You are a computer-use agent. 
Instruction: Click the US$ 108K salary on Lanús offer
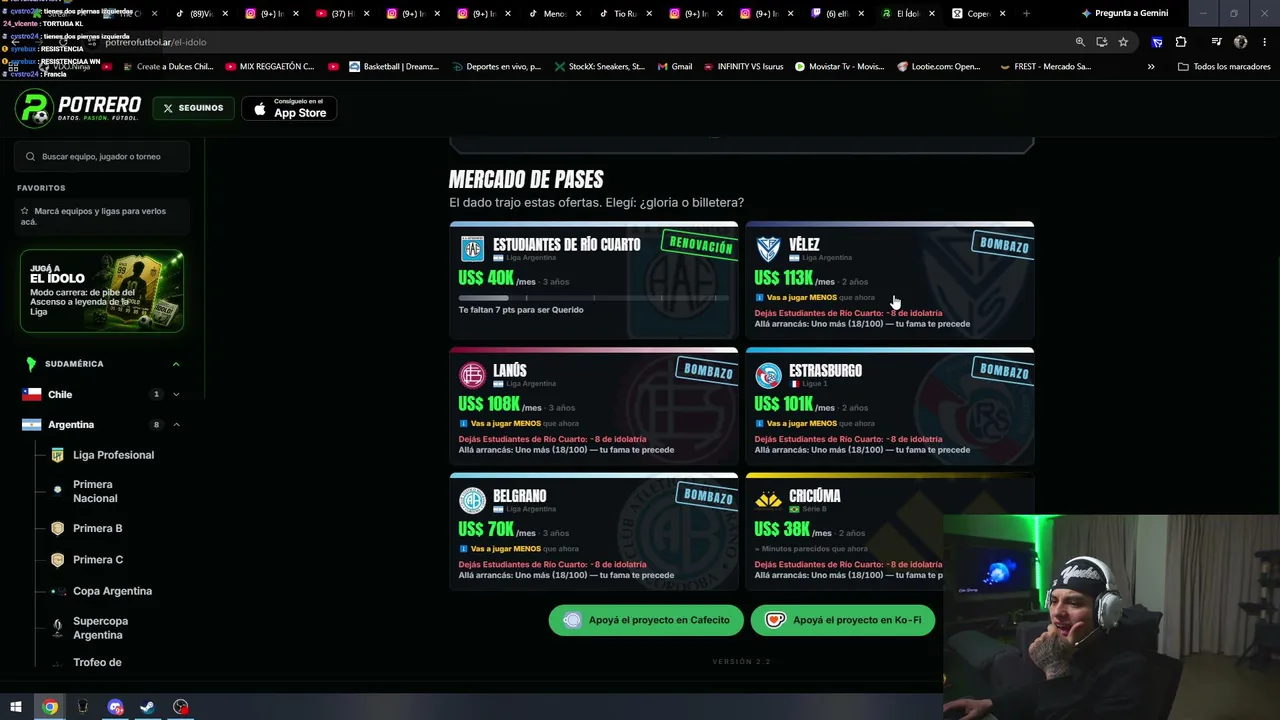click(489, 404)
